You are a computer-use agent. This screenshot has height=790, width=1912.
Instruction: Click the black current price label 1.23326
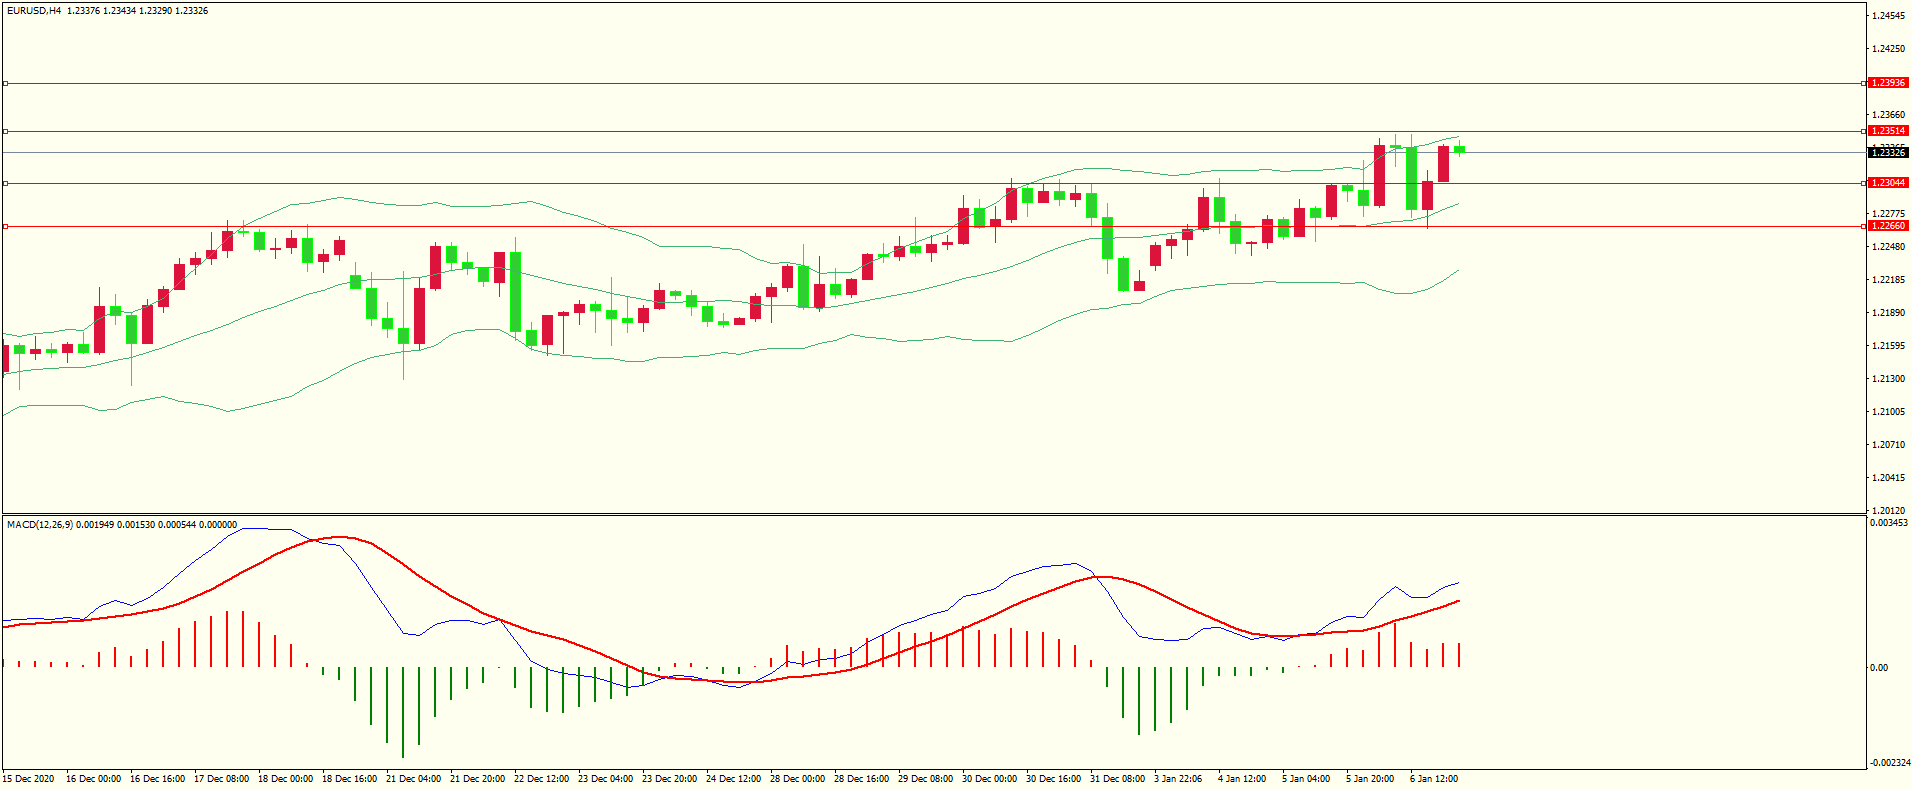pos(1888,153)
